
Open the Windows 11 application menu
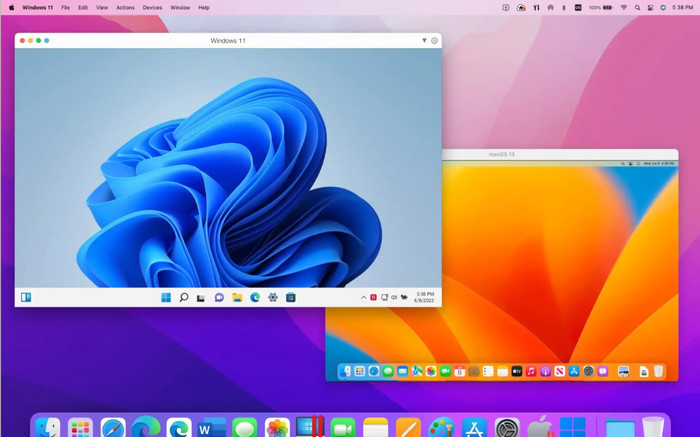point(38,8)
